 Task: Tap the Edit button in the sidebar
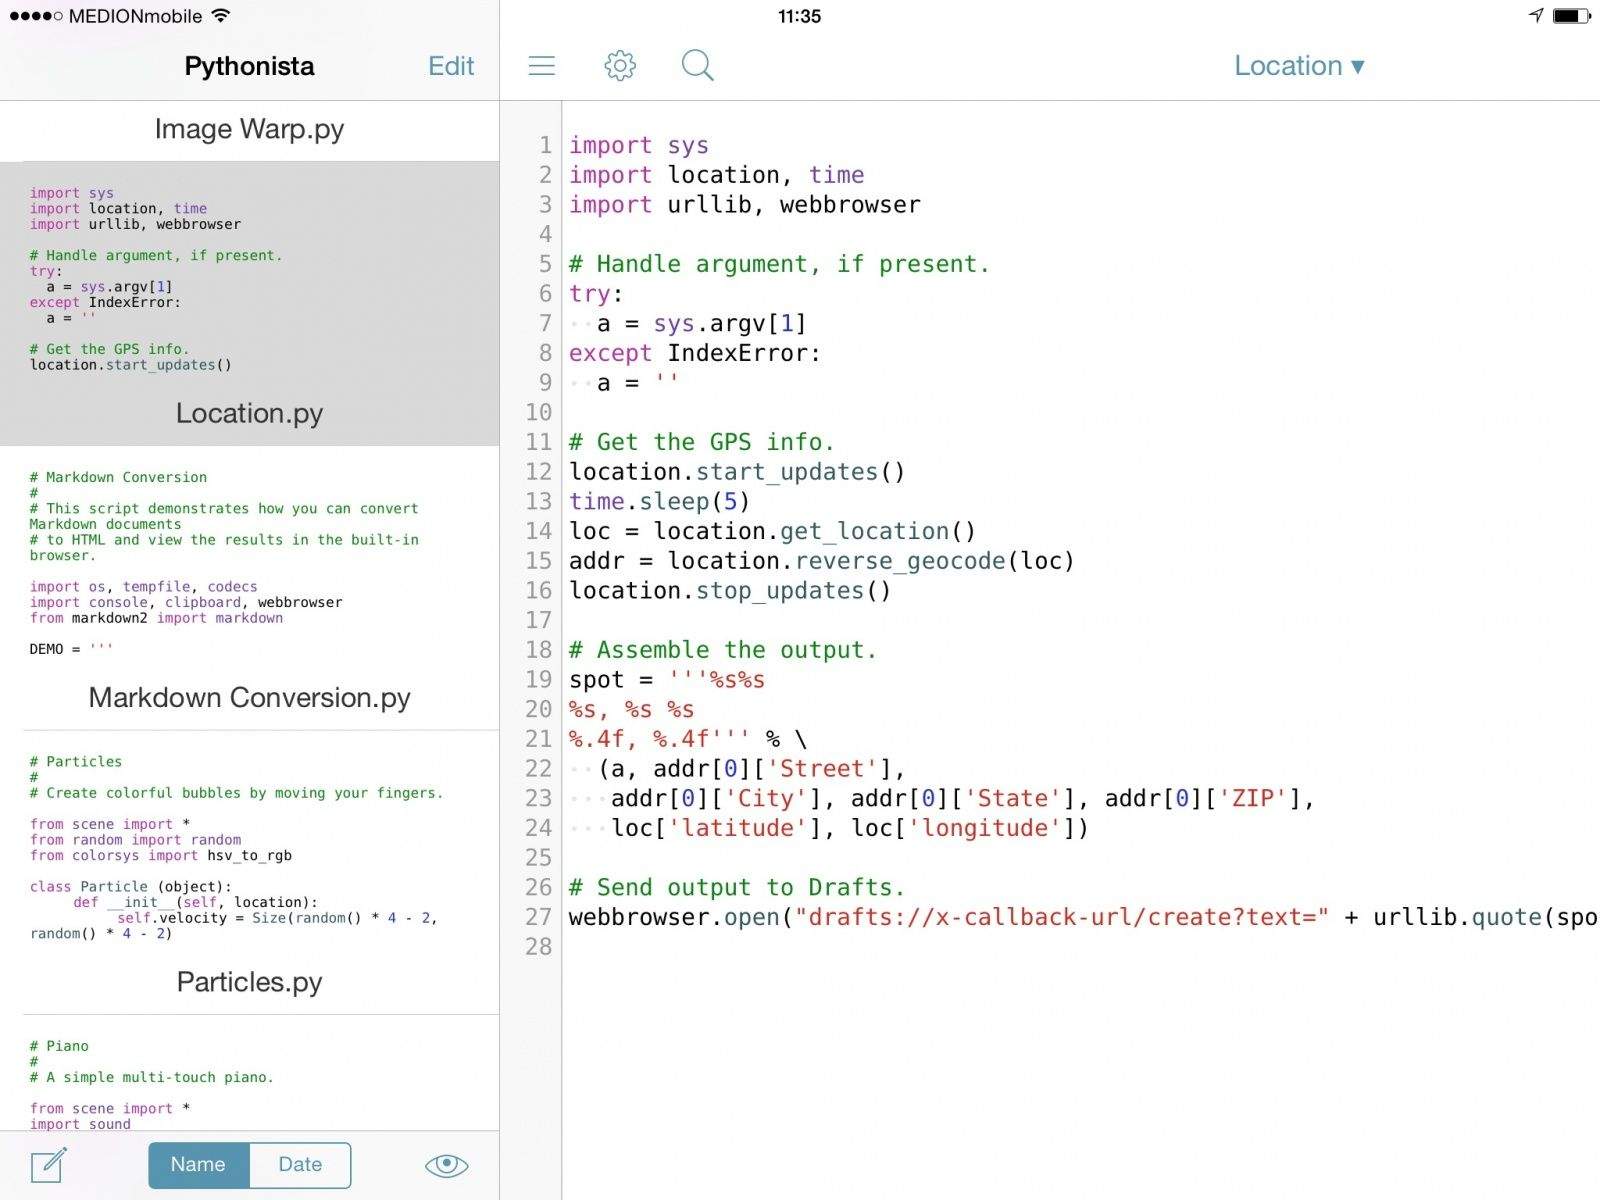[x=451, y=65]
